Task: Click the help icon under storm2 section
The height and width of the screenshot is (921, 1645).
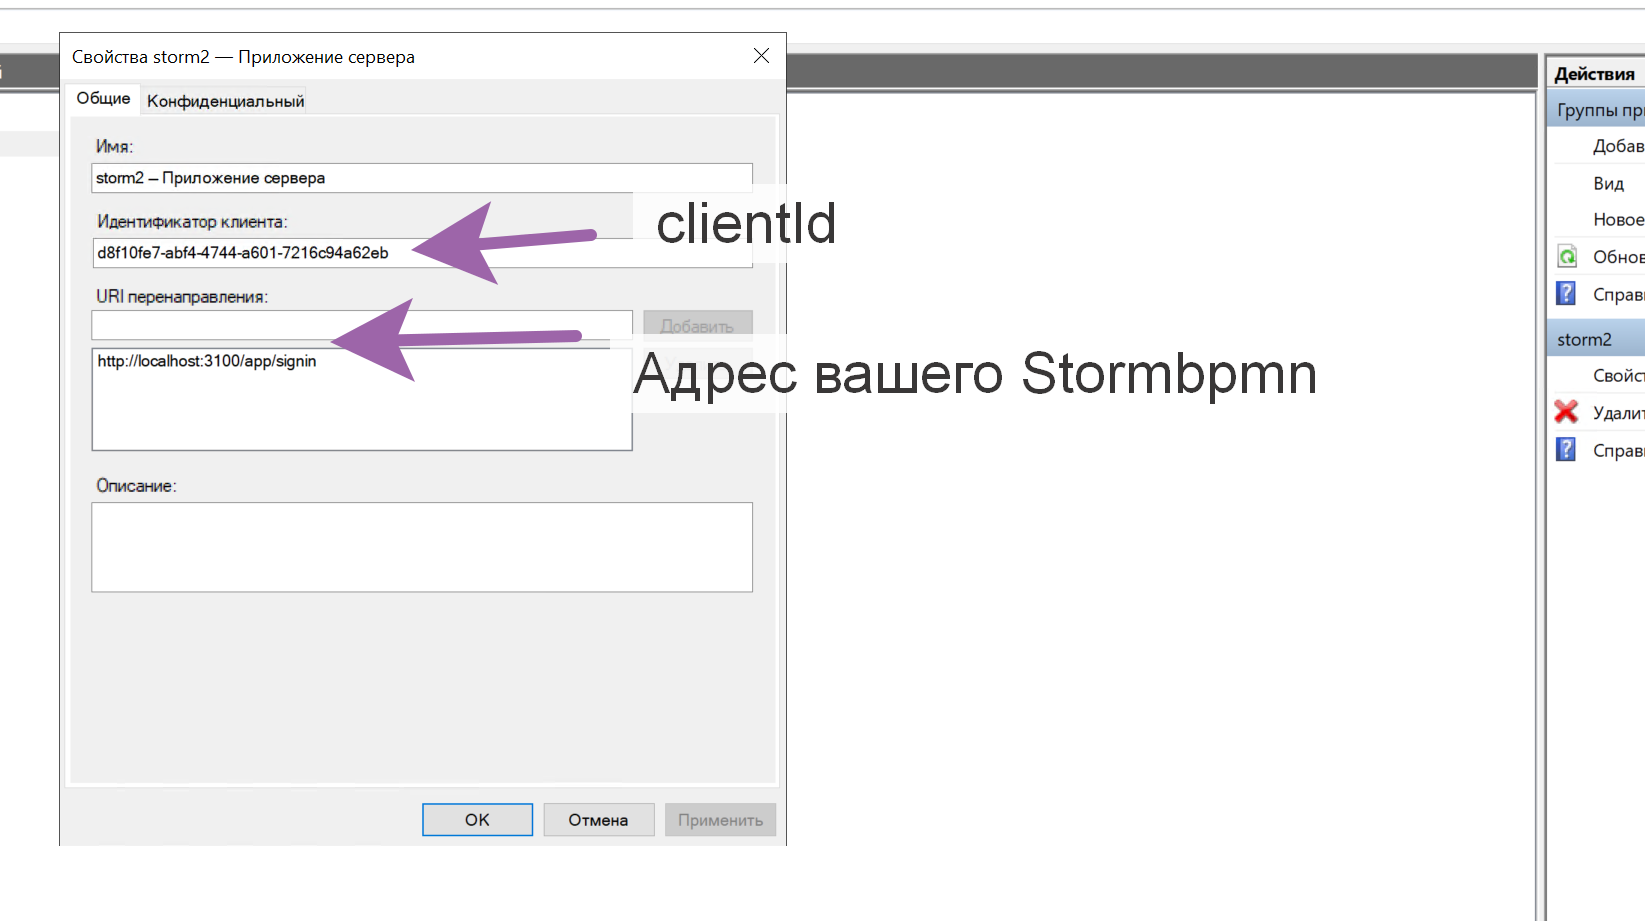Action: click(1567, 450)
